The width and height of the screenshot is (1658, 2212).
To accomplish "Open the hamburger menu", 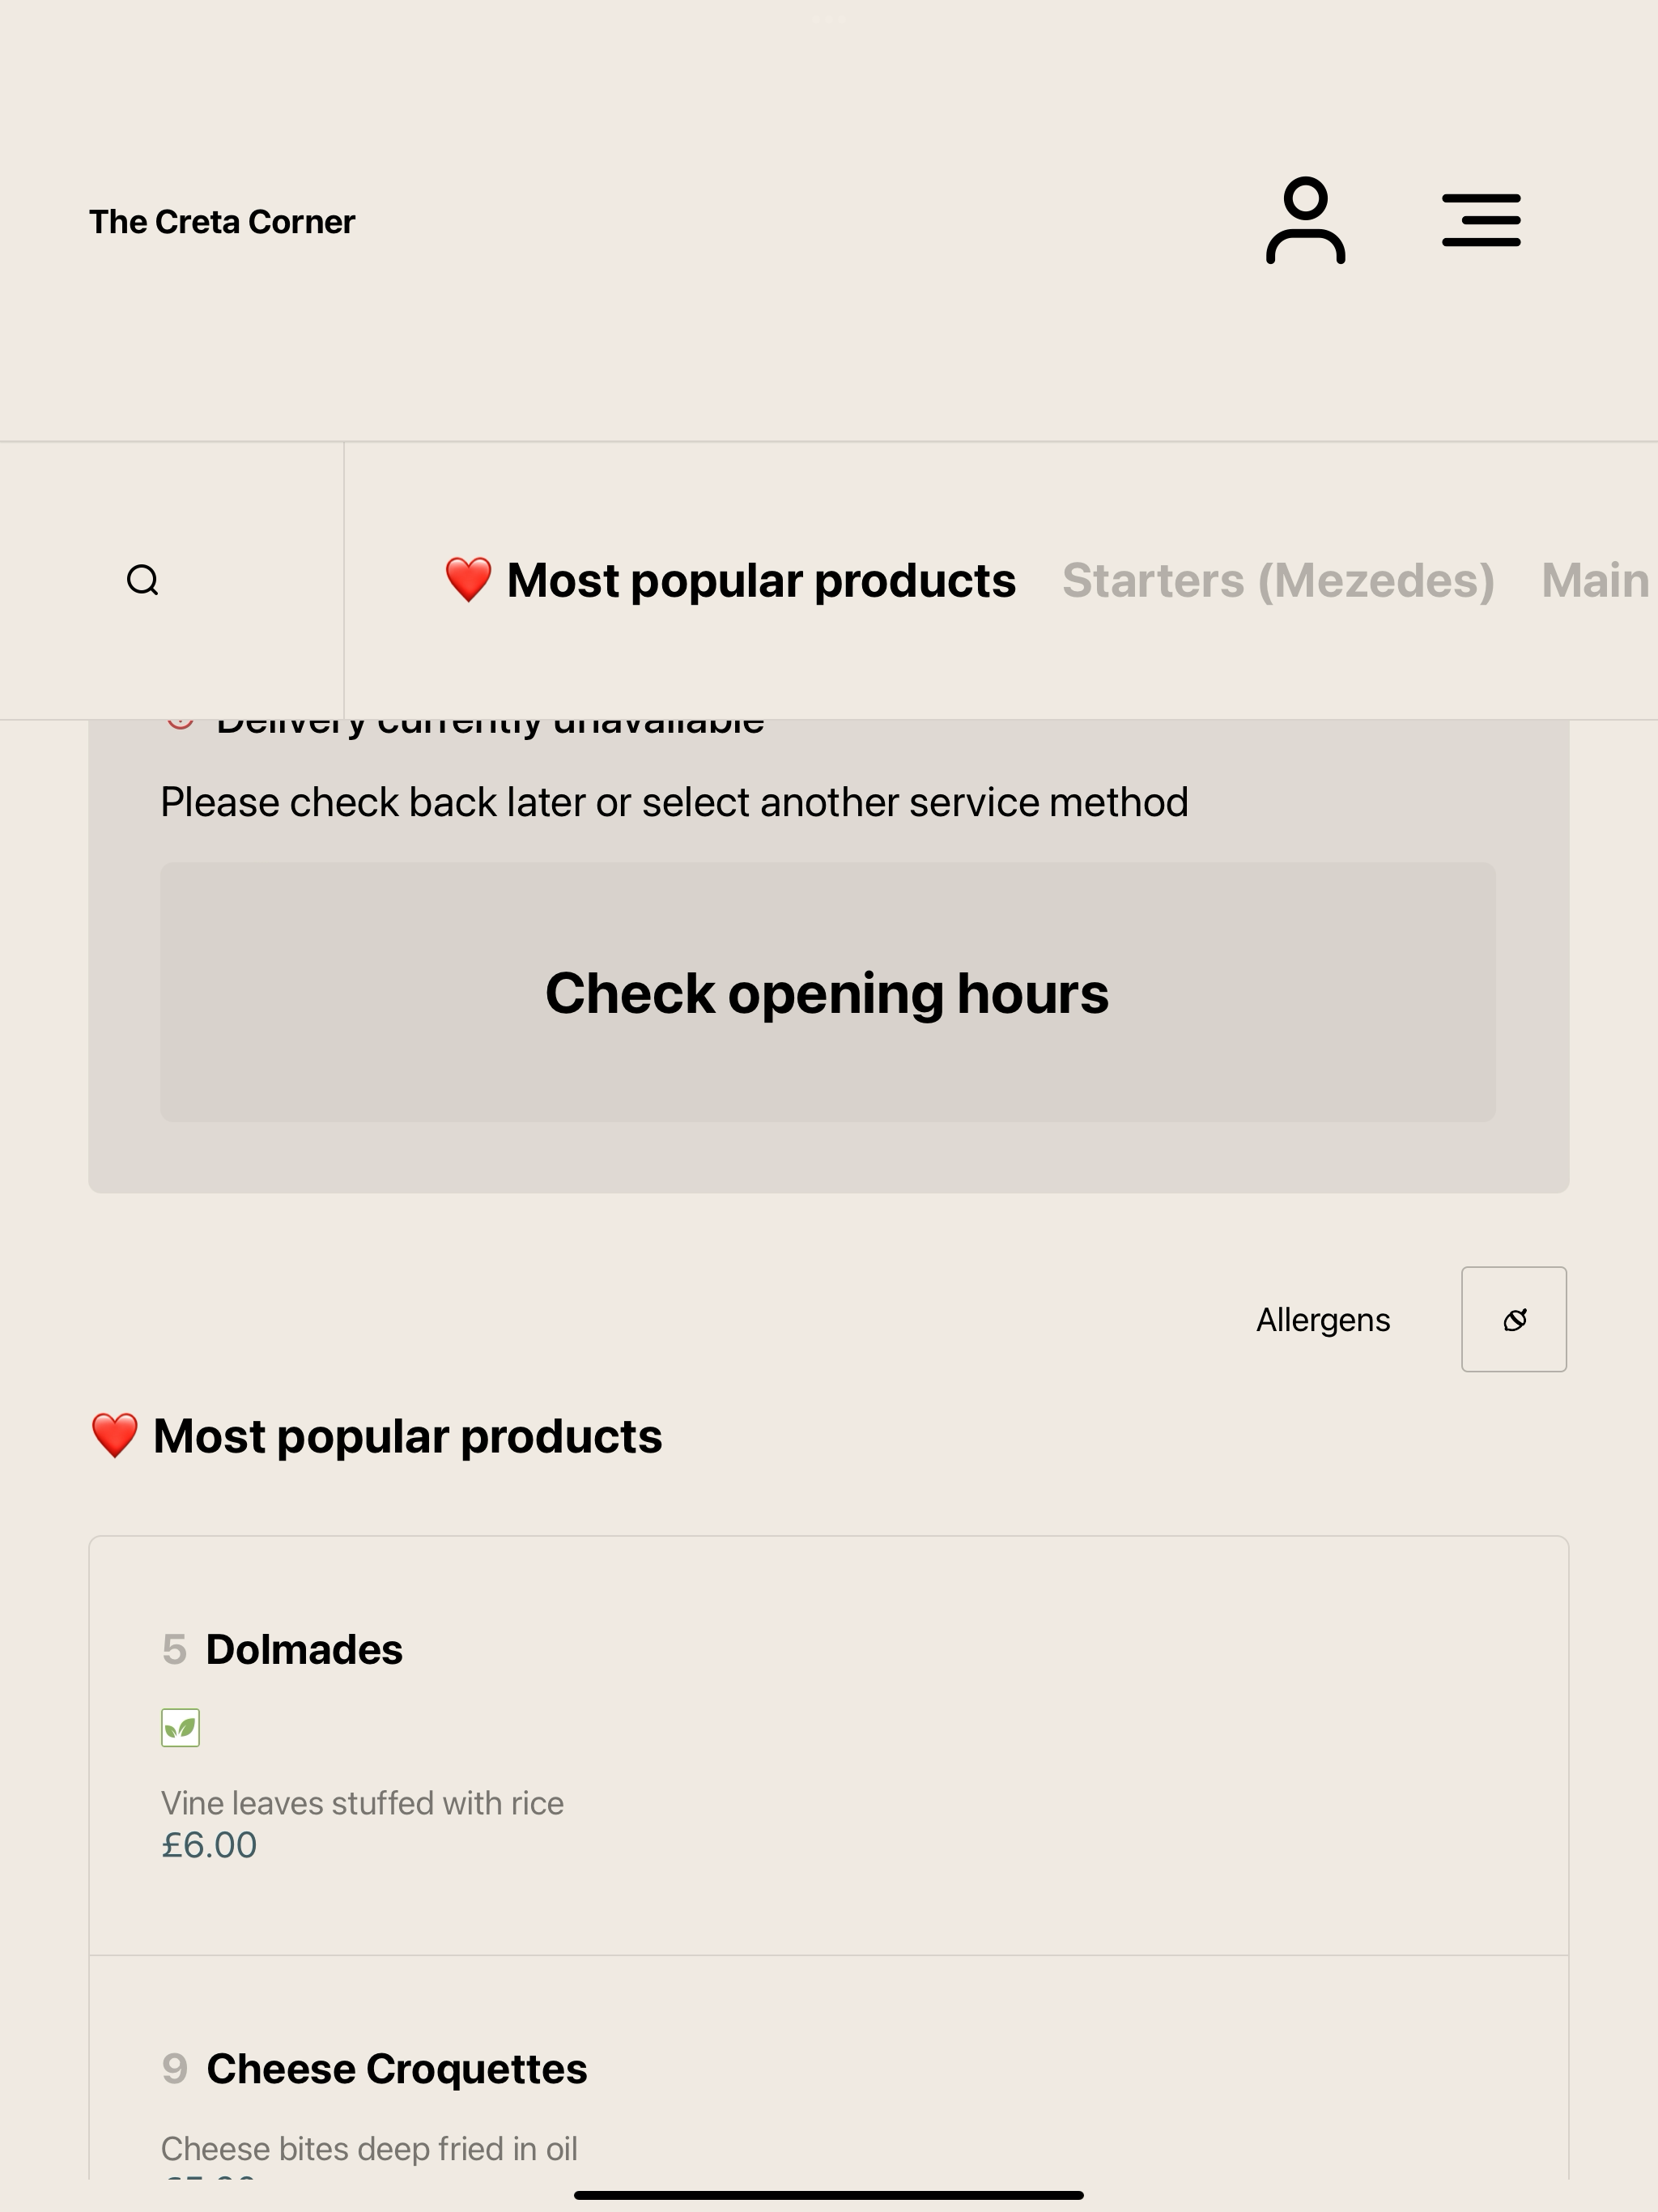I will 1481,221.
